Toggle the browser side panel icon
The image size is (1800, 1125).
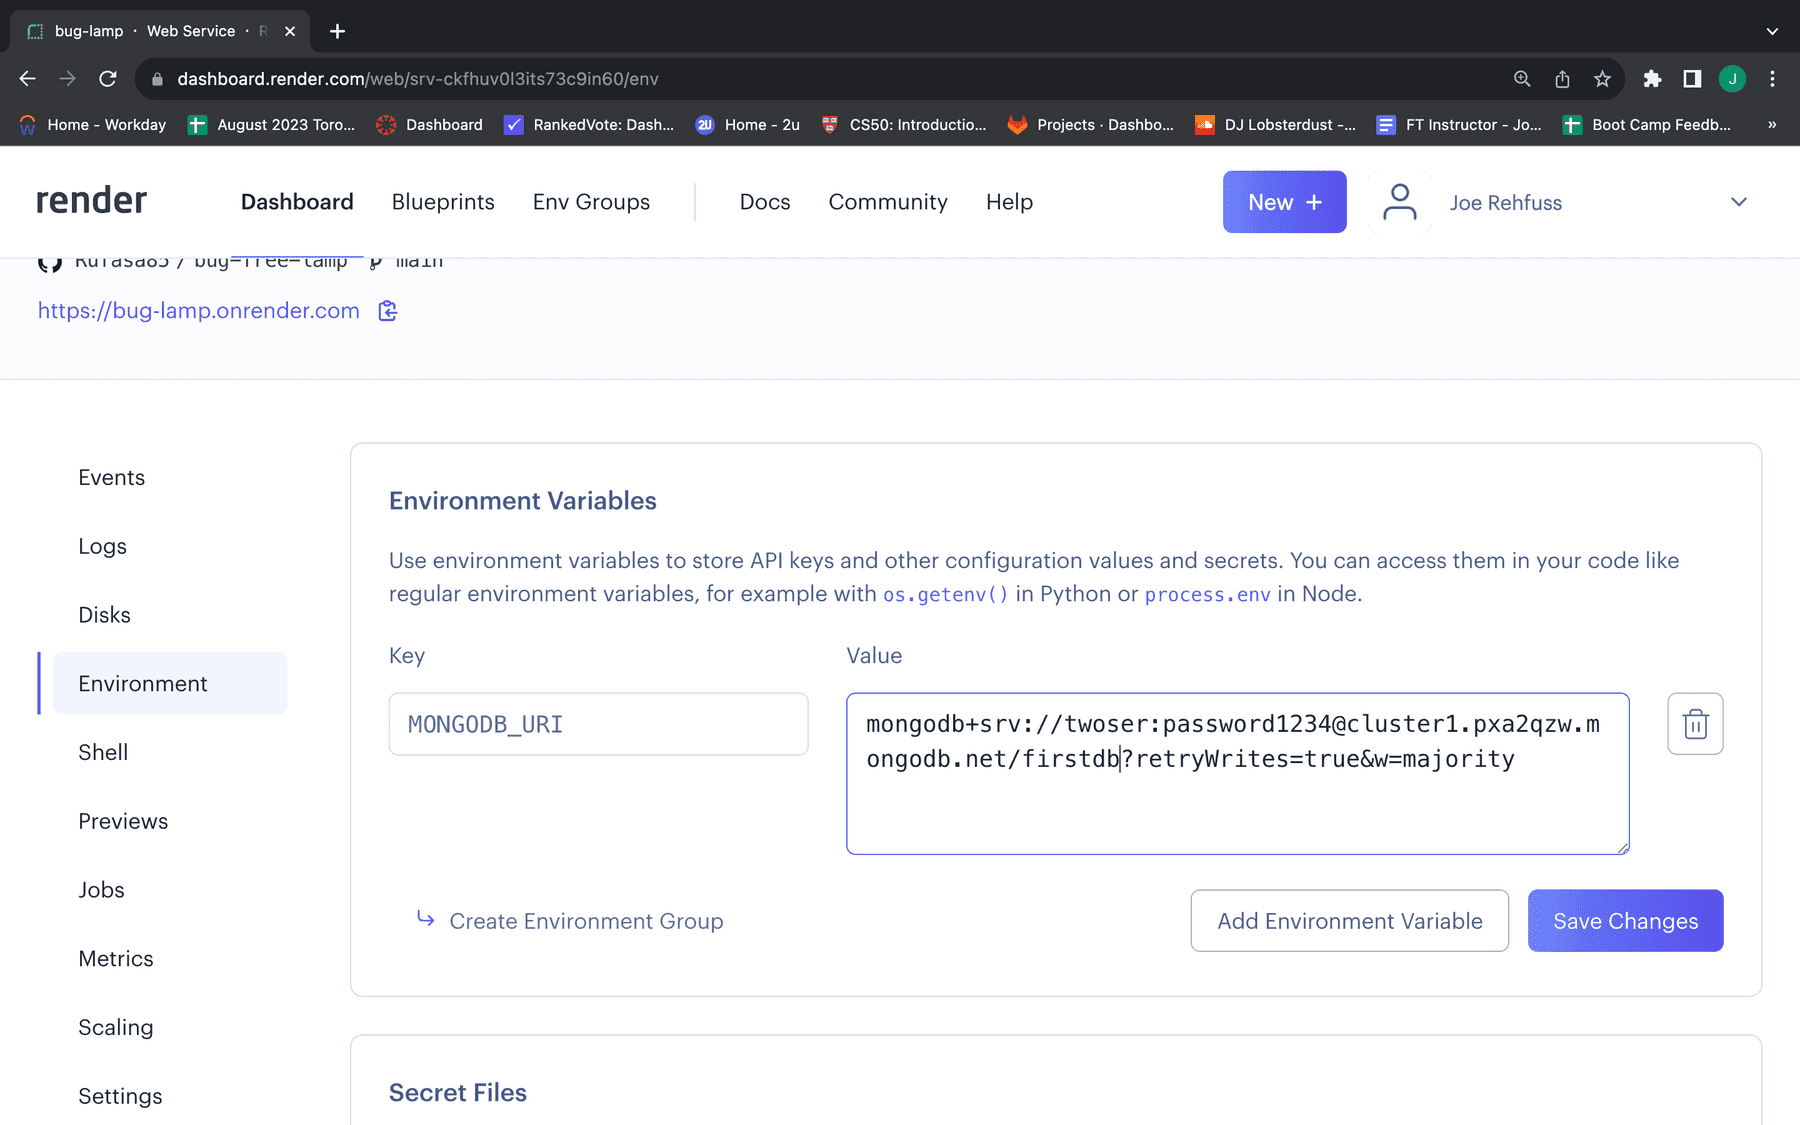(x=1692, y=79)
